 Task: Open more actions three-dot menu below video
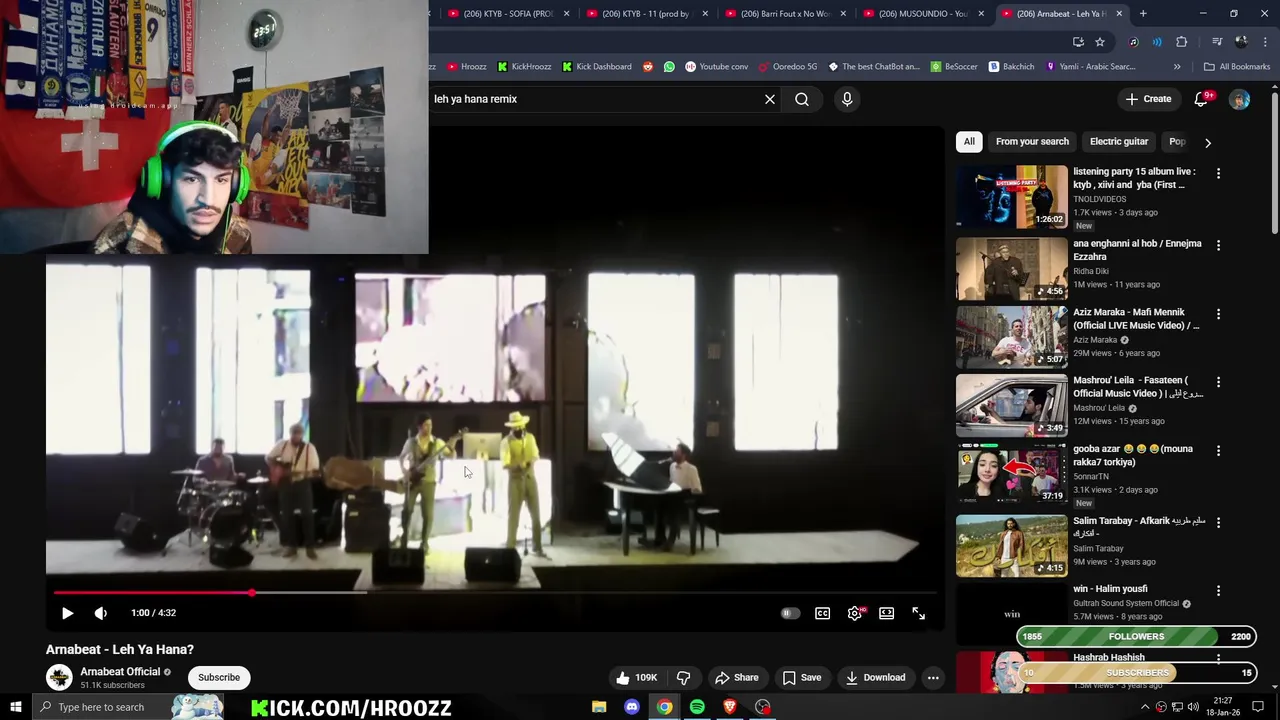pos(933,677)
